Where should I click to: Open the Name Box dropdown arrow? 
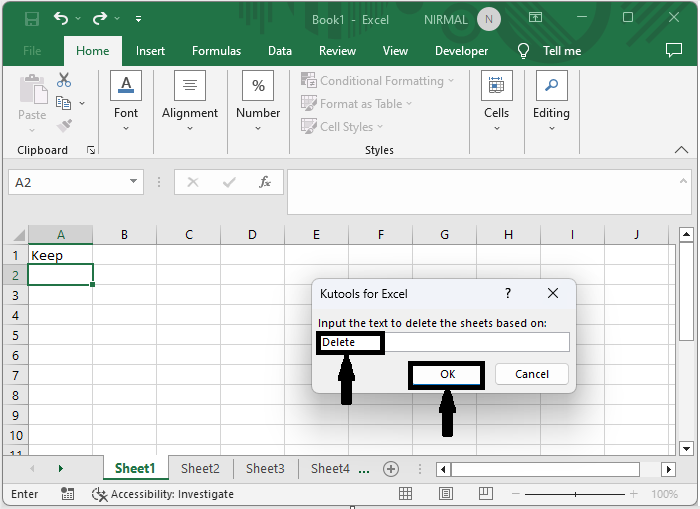[x=133, y=181]
